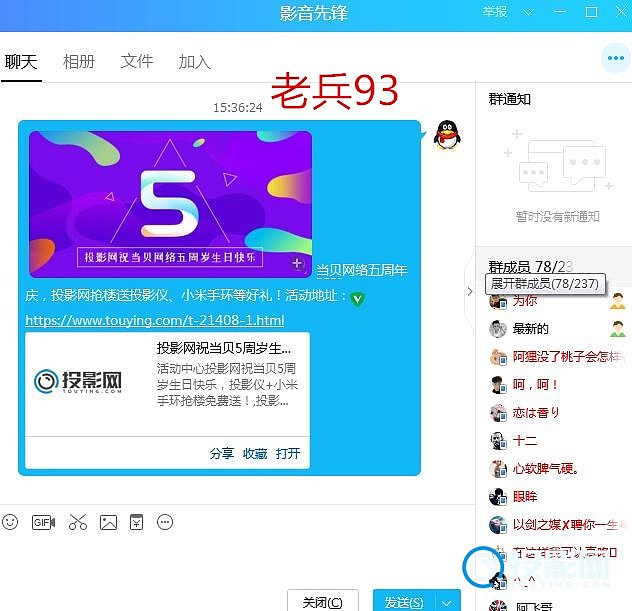Open the emoji picker
The height and width of the screenshot is (611, 632).
10,522
